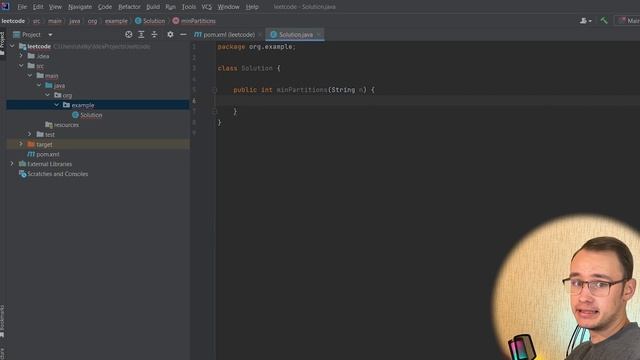The width and height of the screenshot is (640, 360).
Task: Open the Tools menu
Action: pyautogui.click(x=189, y=7)
